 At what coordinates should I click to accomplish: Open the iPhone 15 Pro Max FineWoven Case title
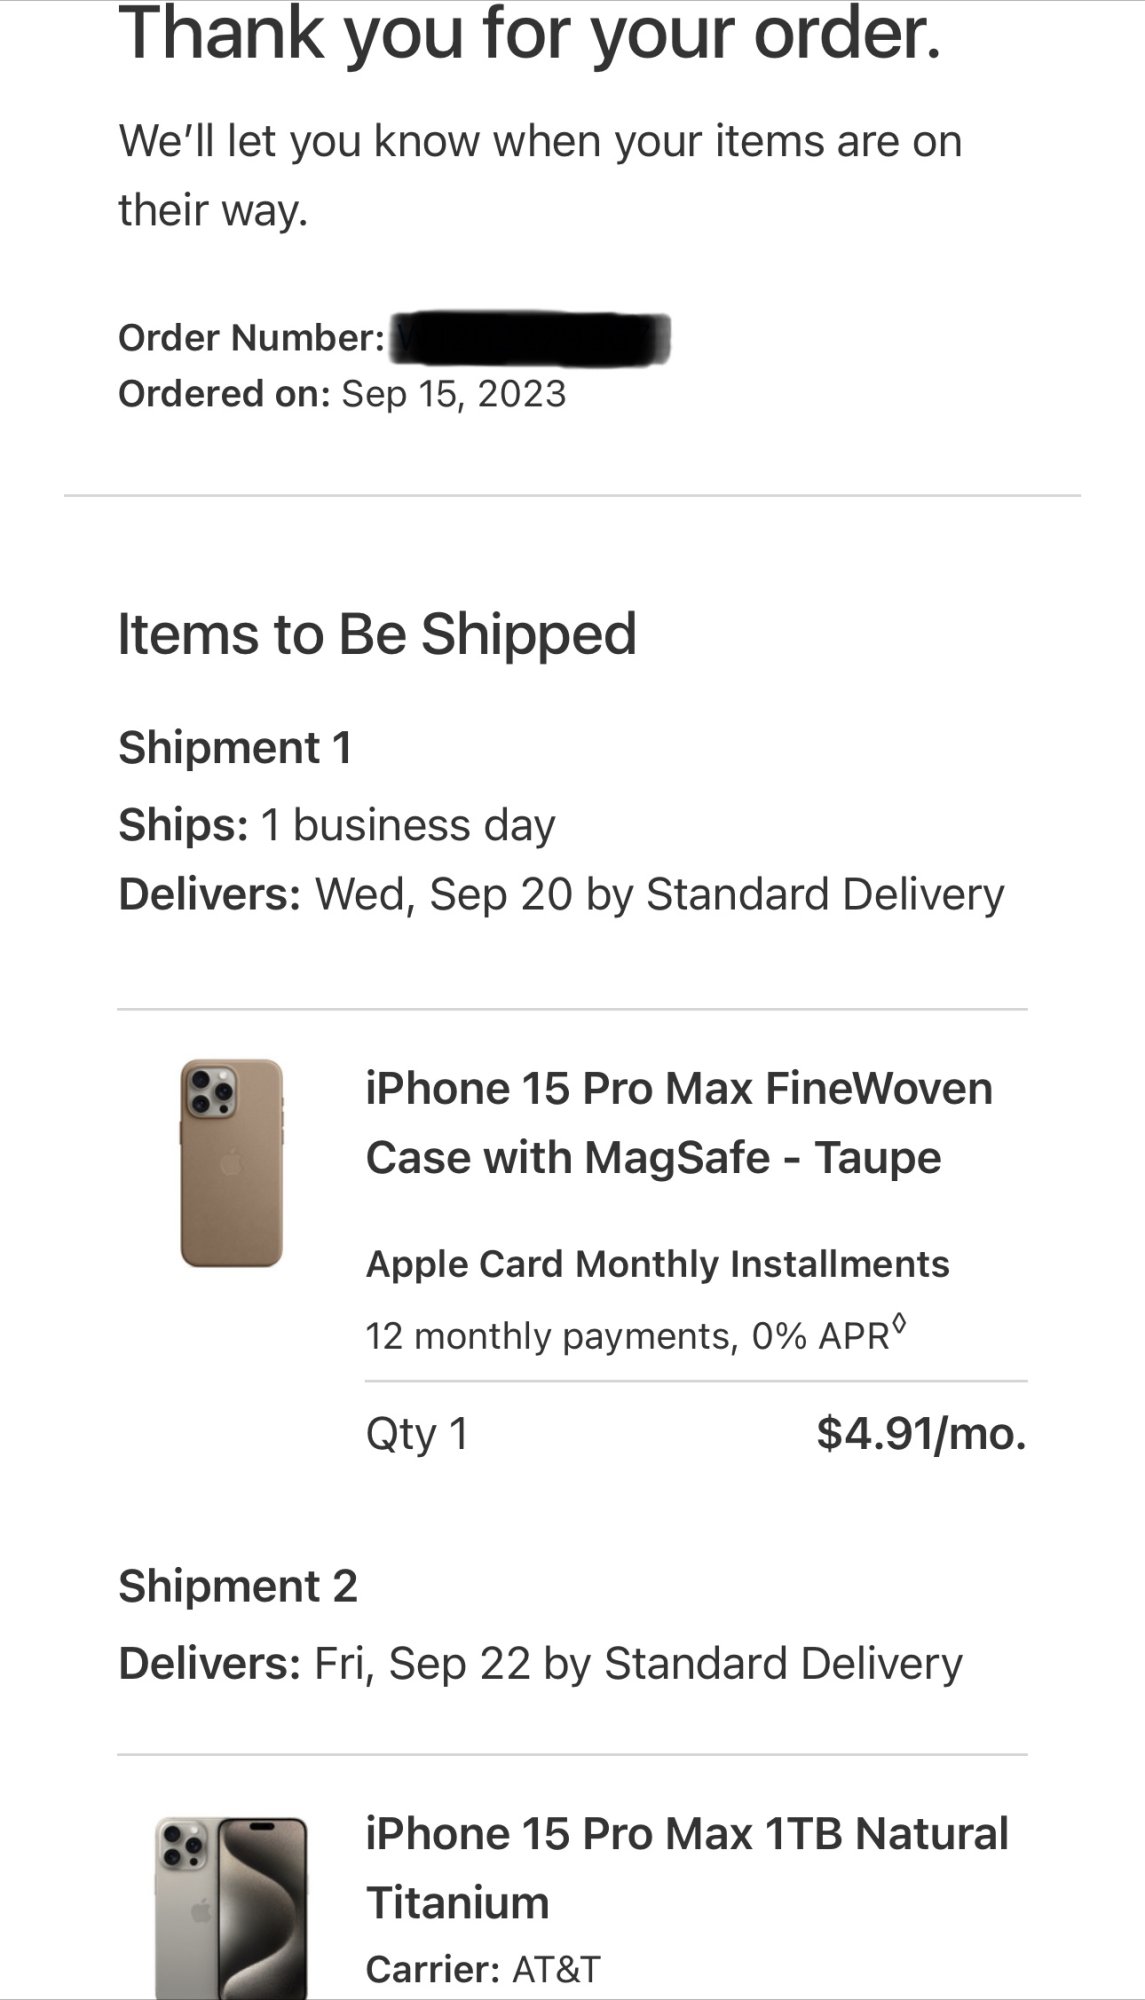click(678, 1122)
